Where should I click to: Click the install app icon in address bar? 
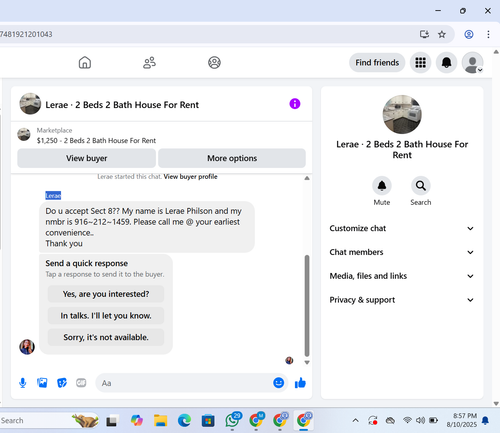[424, 34]
